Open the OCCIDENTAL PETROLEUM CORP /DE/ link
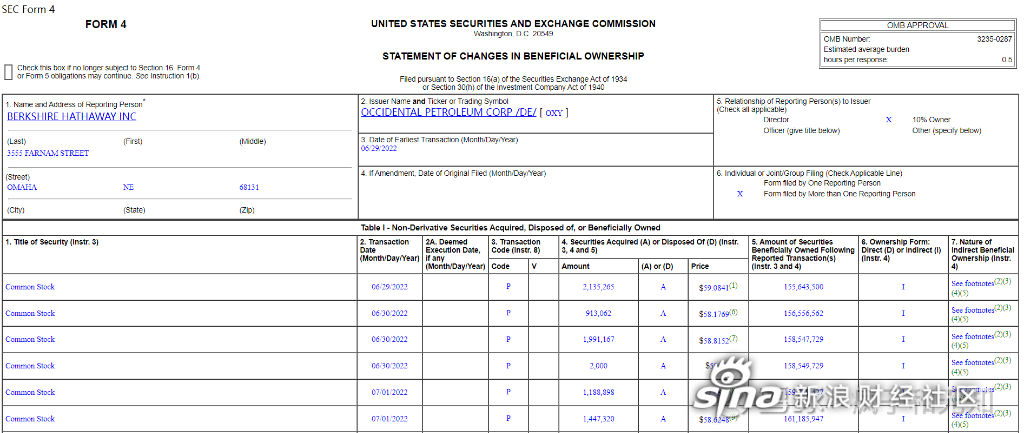 click(x=449, y=112)
